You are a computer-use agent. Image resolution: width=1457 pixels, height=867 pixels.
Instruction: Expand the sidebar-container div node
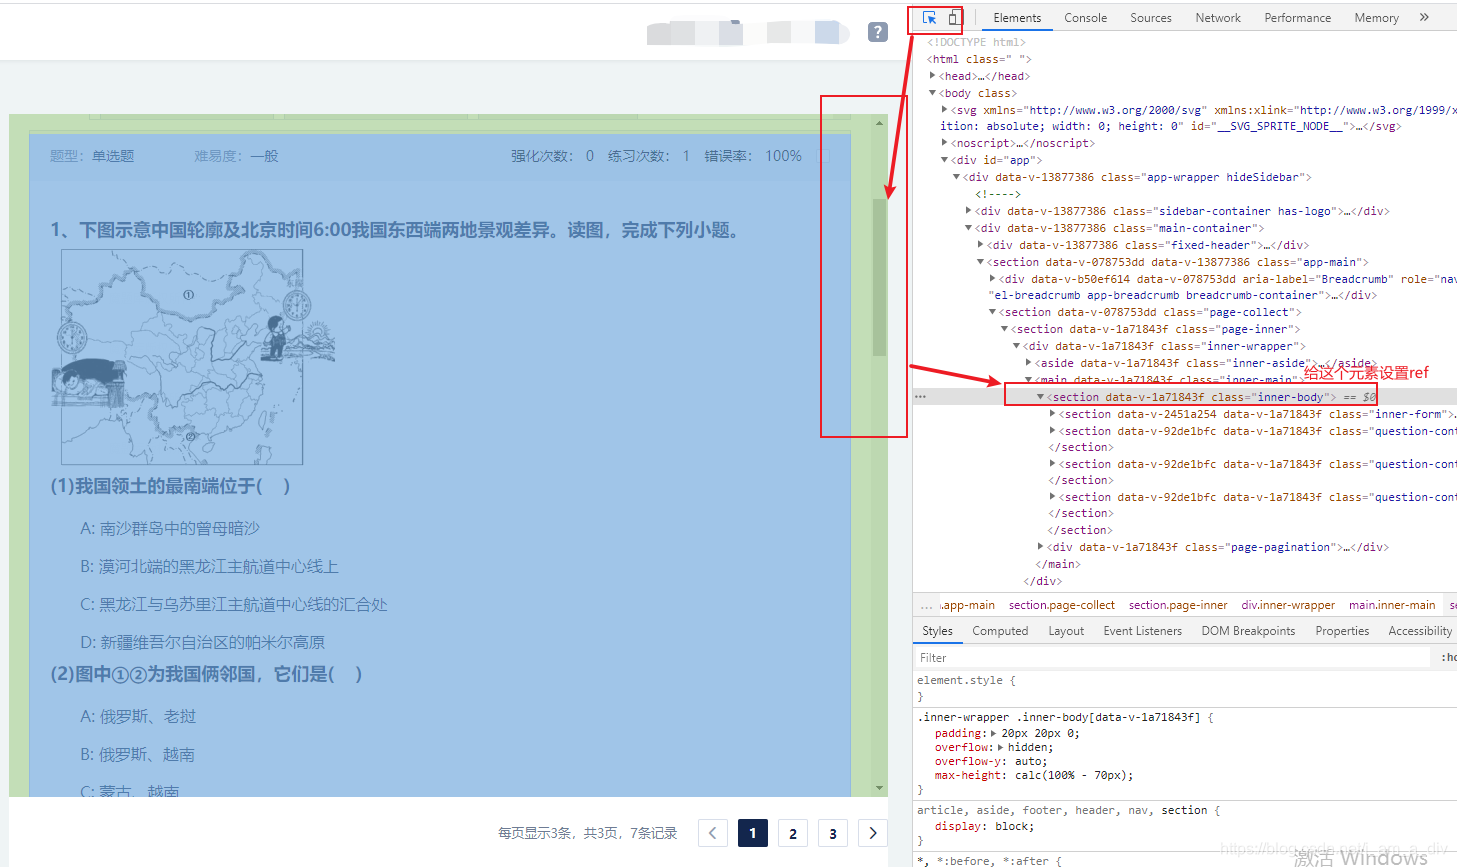(x=968, y=211)
